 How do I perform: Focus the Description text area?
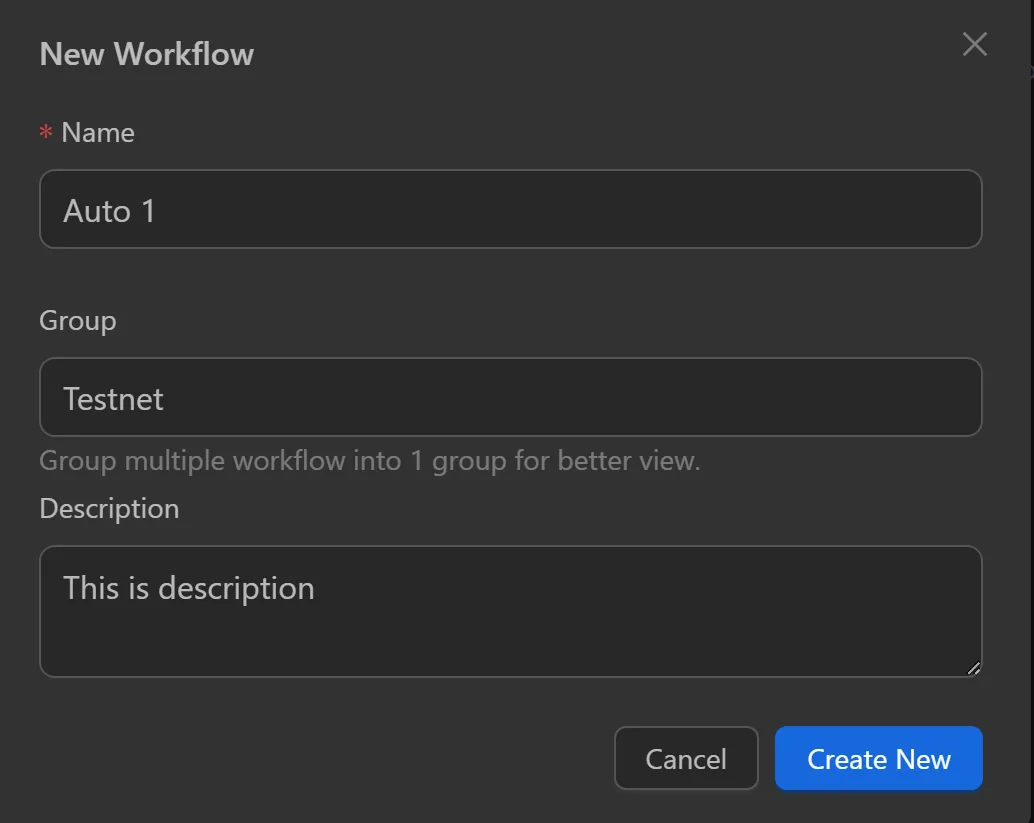click(x=511, y=611)
